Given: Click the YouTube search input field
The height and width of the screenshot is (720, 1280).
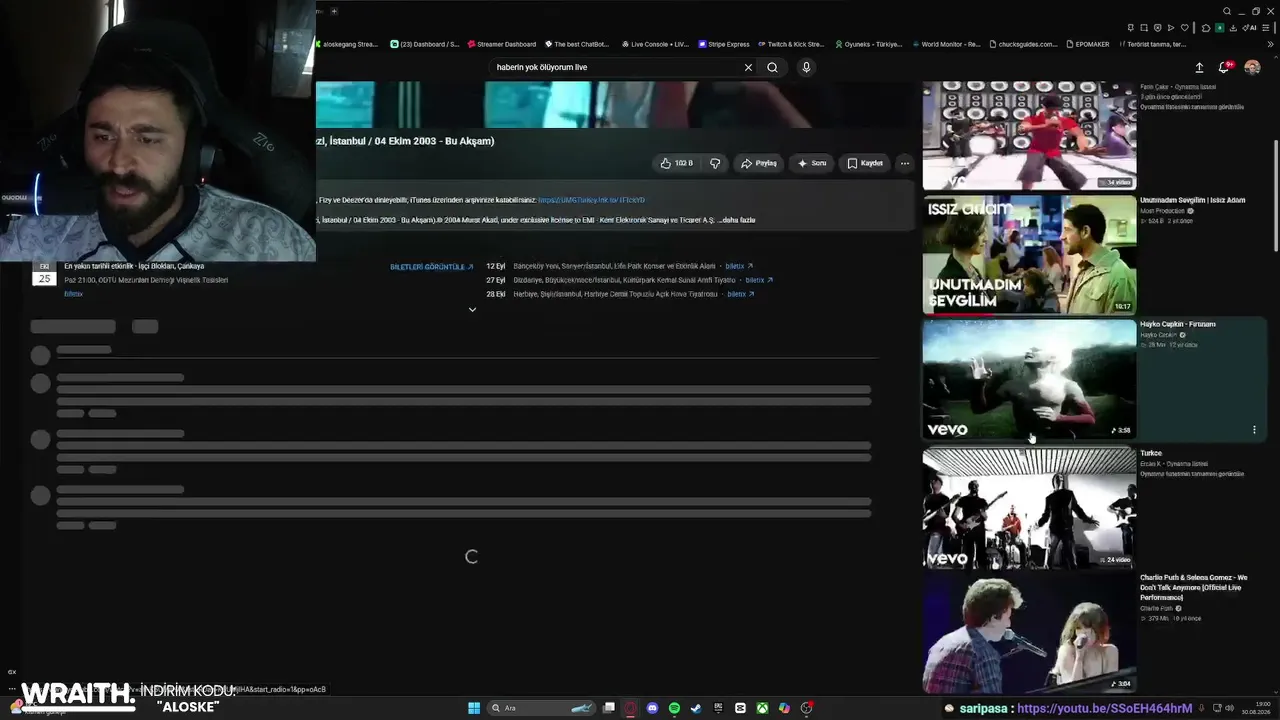Looking at the screenshot, I should click(x=615, y=67).
